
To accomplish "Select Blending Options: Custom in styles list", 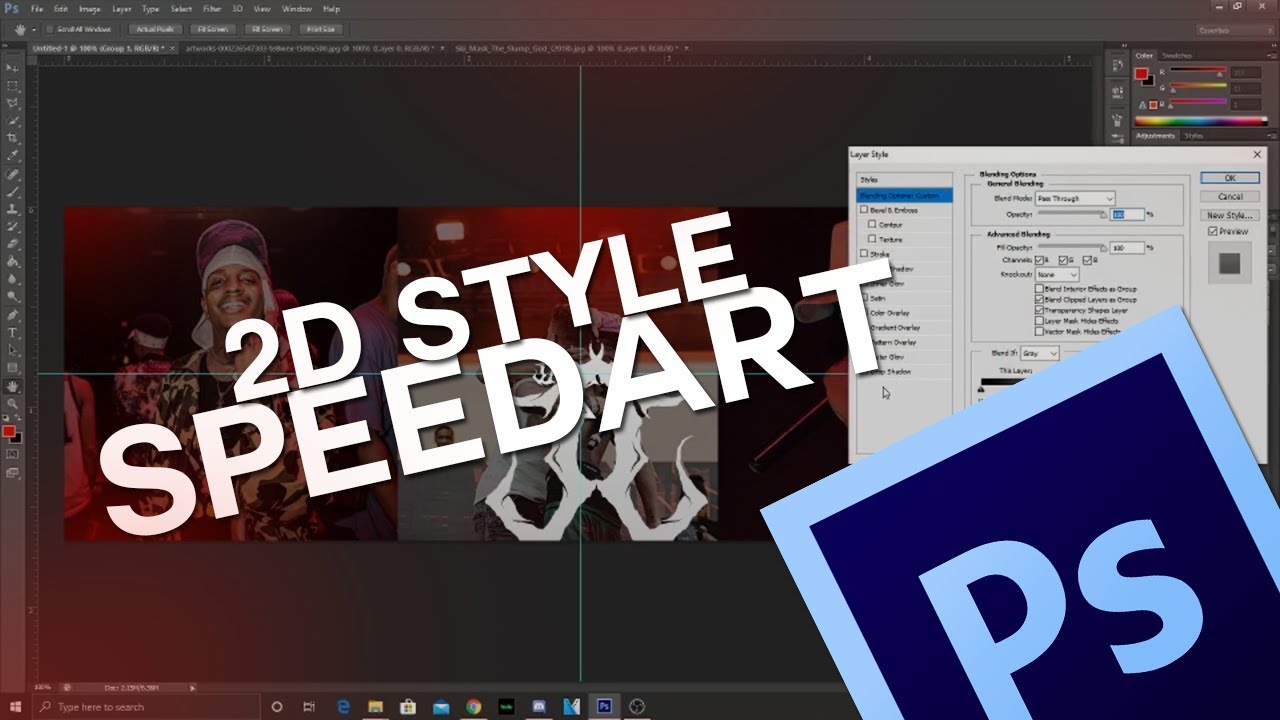I will tap(905, 195).
